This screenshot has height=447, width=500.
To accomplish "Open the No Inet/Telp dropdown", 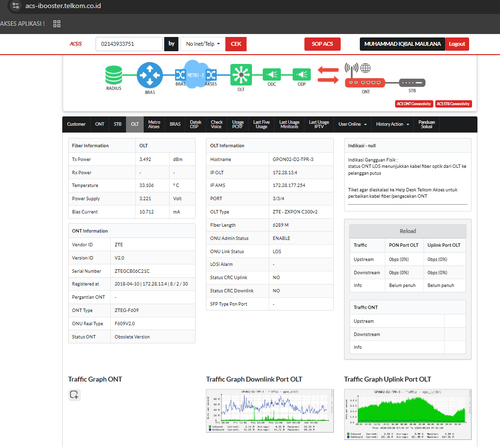I will 203,44.
